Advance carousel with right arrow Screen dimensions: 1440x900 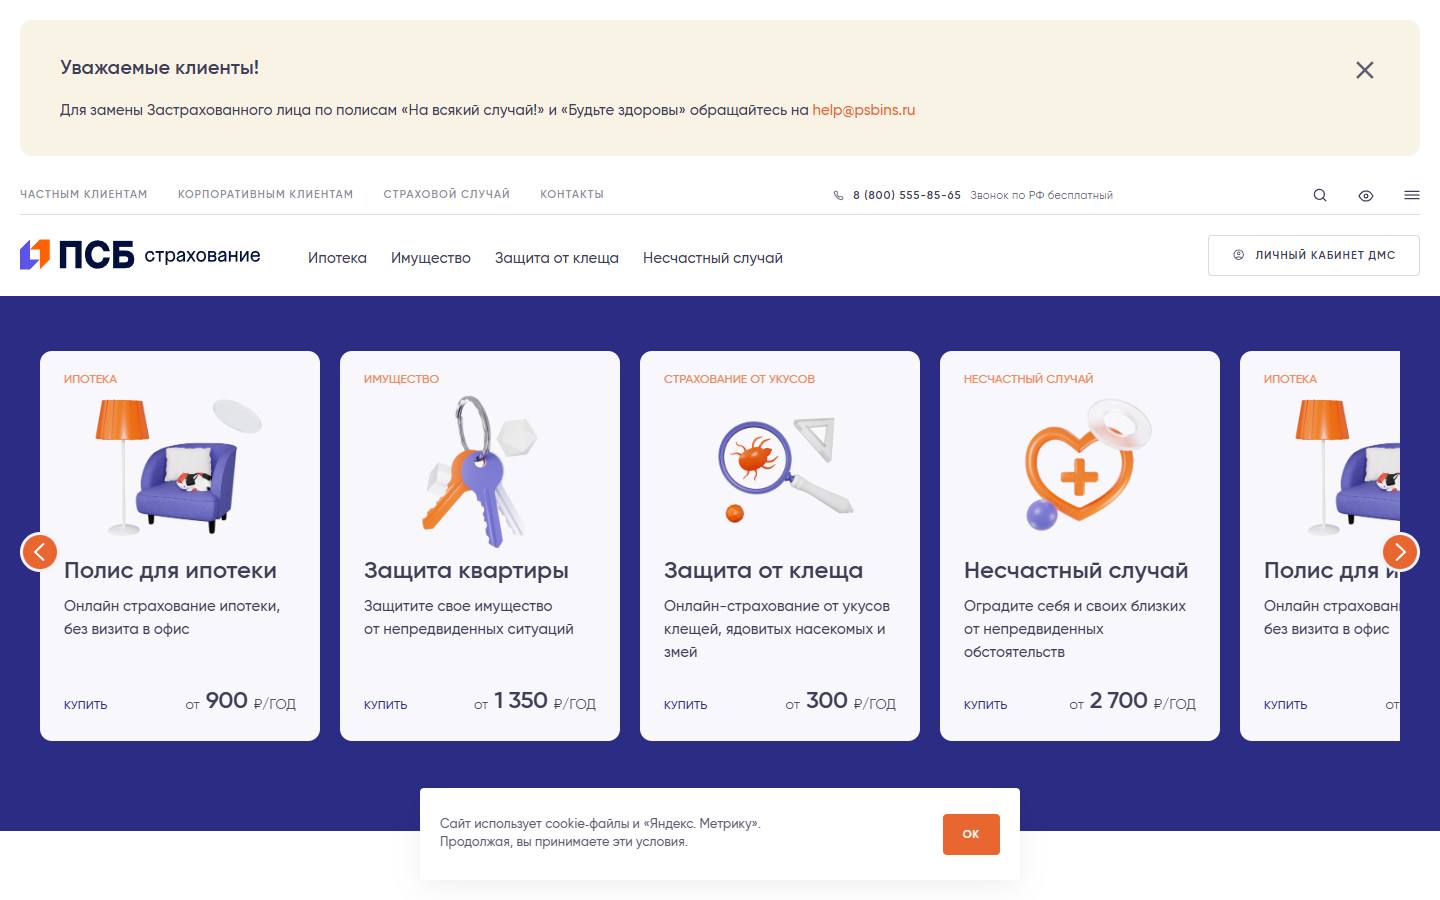1400,551
